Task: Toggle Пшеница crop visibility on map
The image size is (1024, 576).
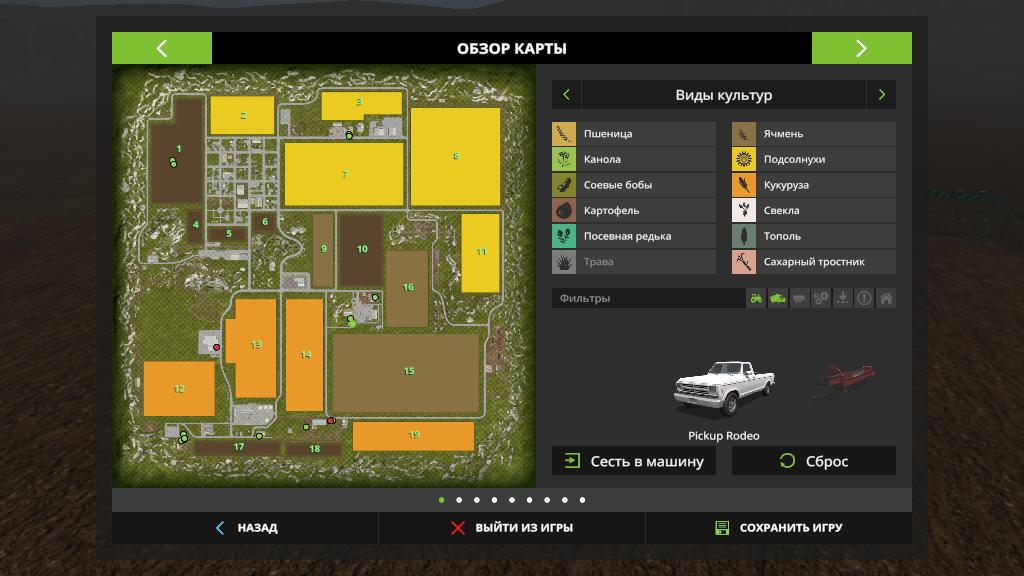Action: [633, 134]
